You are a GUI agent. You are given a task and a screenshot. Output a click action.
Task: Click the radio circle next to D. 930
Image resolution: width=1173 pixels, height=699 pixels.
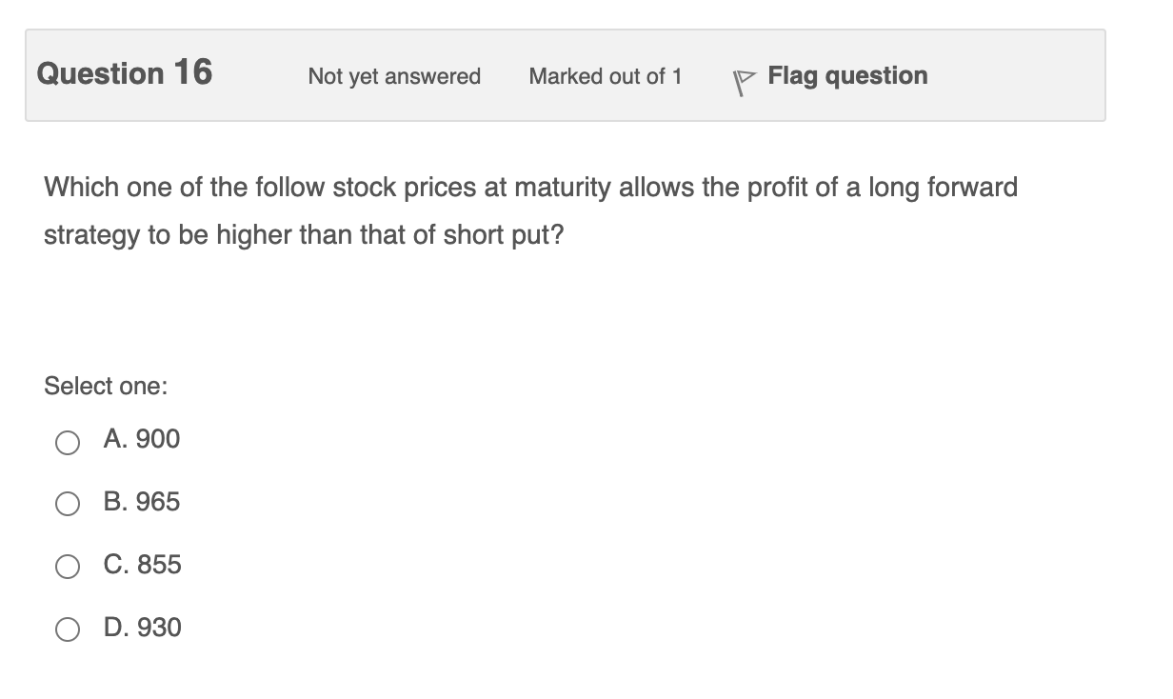tap(68, 629)
